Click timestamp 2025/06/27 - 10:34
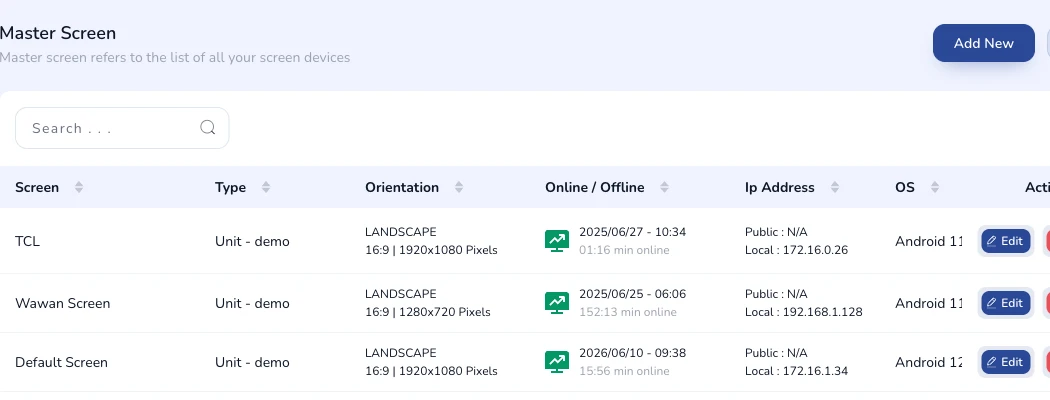 pos(632,232)
